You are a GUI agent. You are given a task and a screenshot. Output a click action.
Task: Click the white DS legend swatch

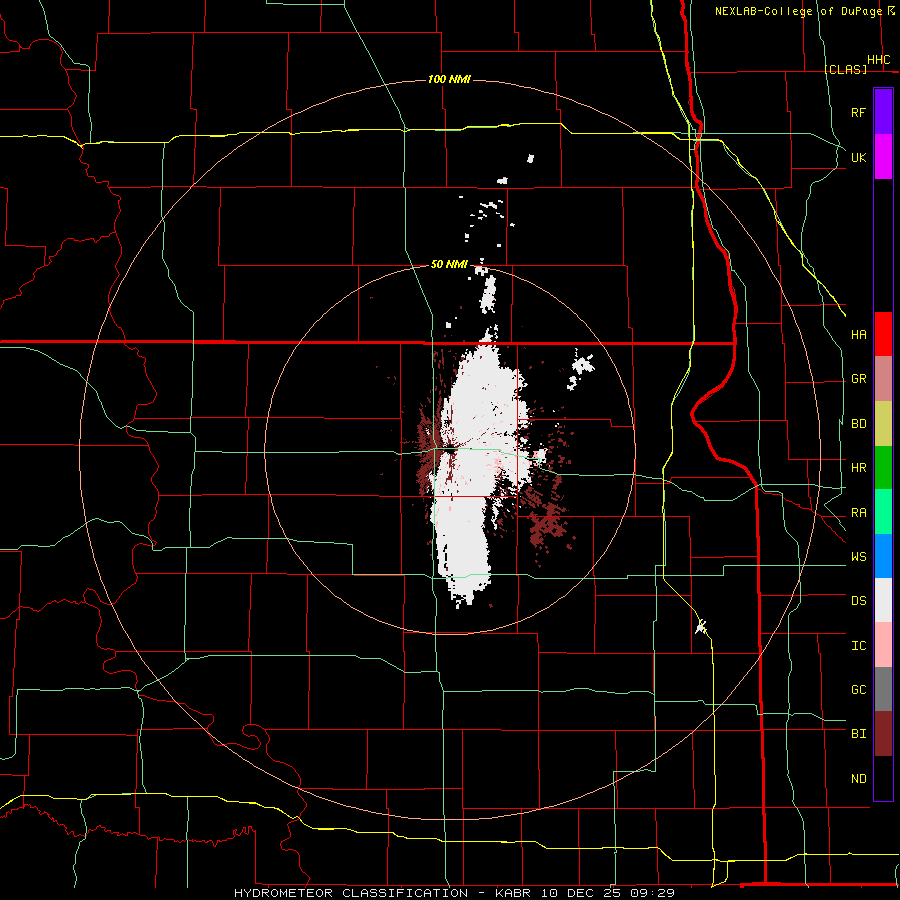[883, 600]
